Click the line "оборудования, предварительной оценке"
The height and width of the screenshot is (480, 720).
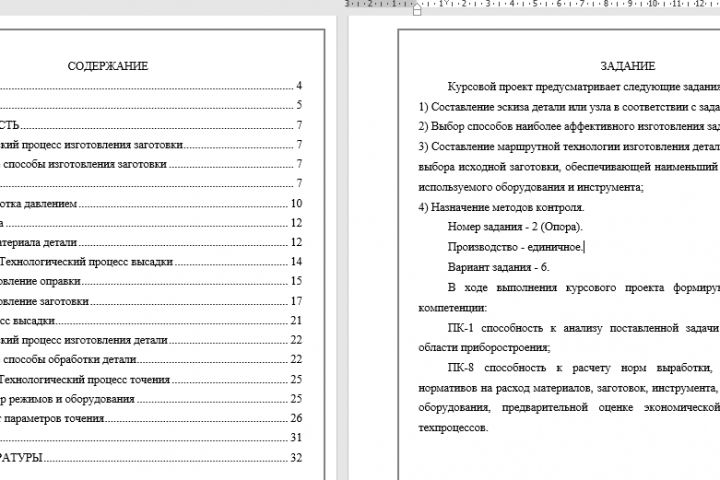[569, 407]
